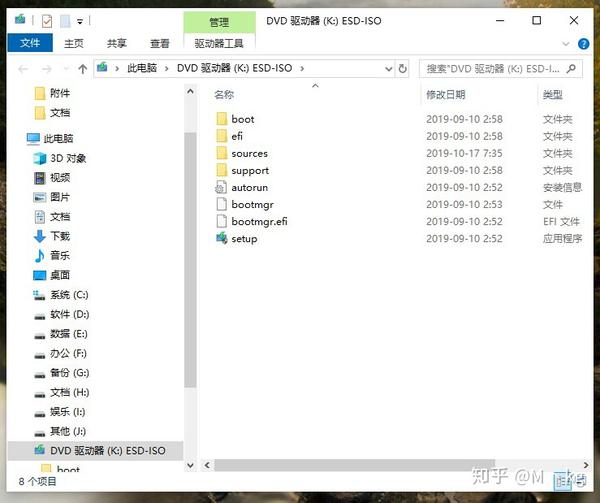Click the horizontal scrollbar thumb in file list

pos(354,465)
